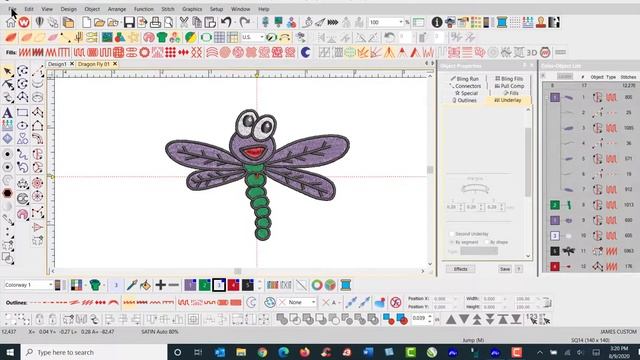640x360 pixels.
Task: Cut selection with the scissors icon
Action: (184, 22)
